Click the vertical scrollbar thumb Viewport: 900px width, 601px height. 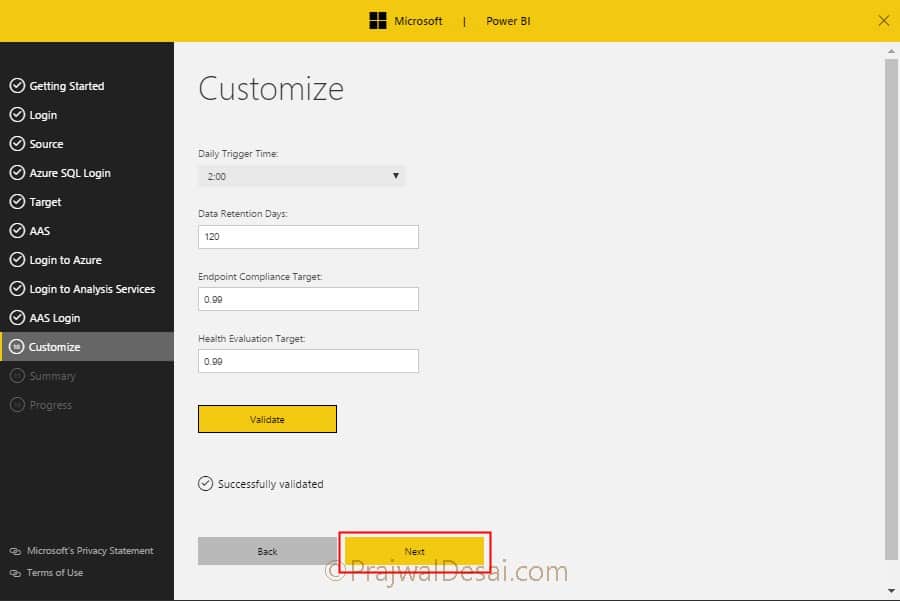(891, 309)
